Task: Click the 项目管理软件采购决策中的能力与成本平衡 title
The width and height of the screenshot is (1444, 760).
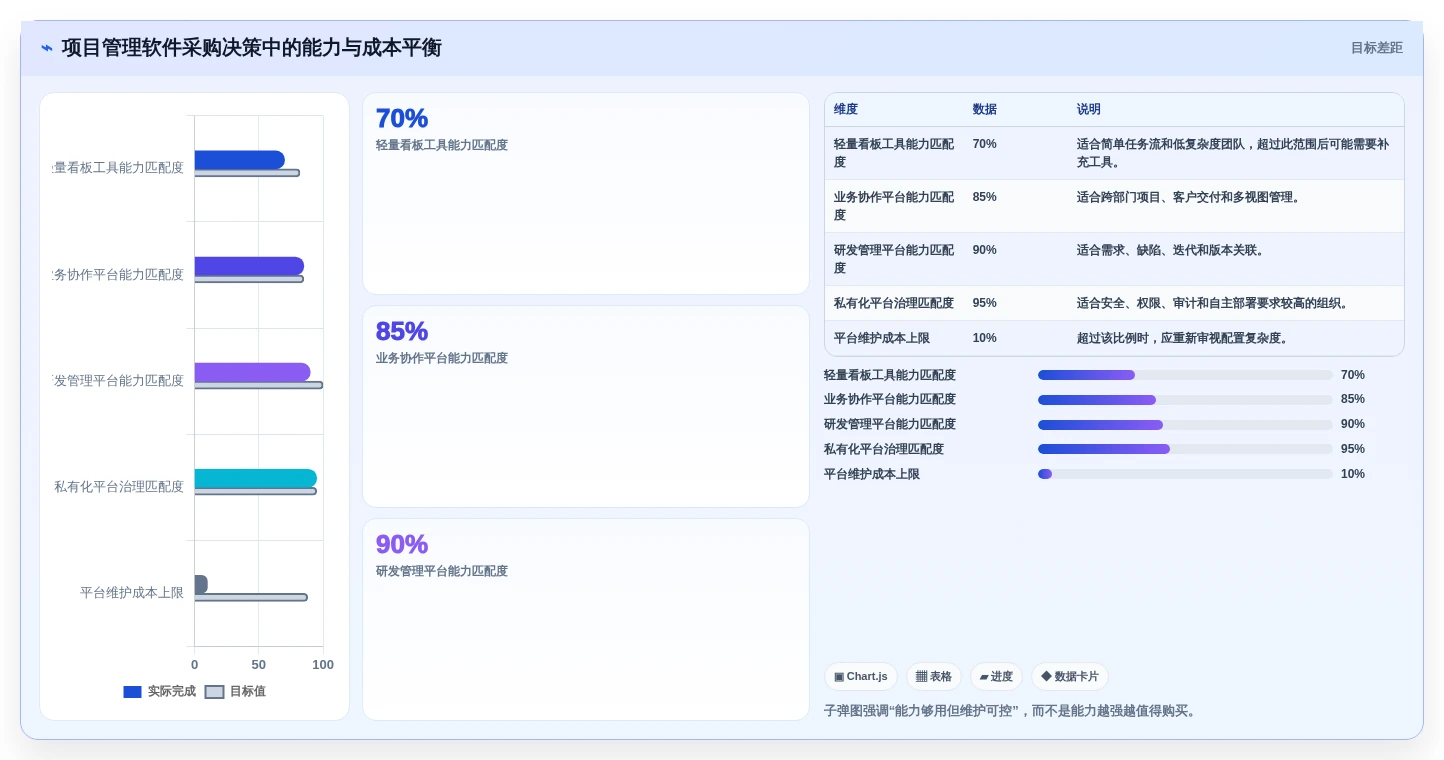Action: [252, 48]
